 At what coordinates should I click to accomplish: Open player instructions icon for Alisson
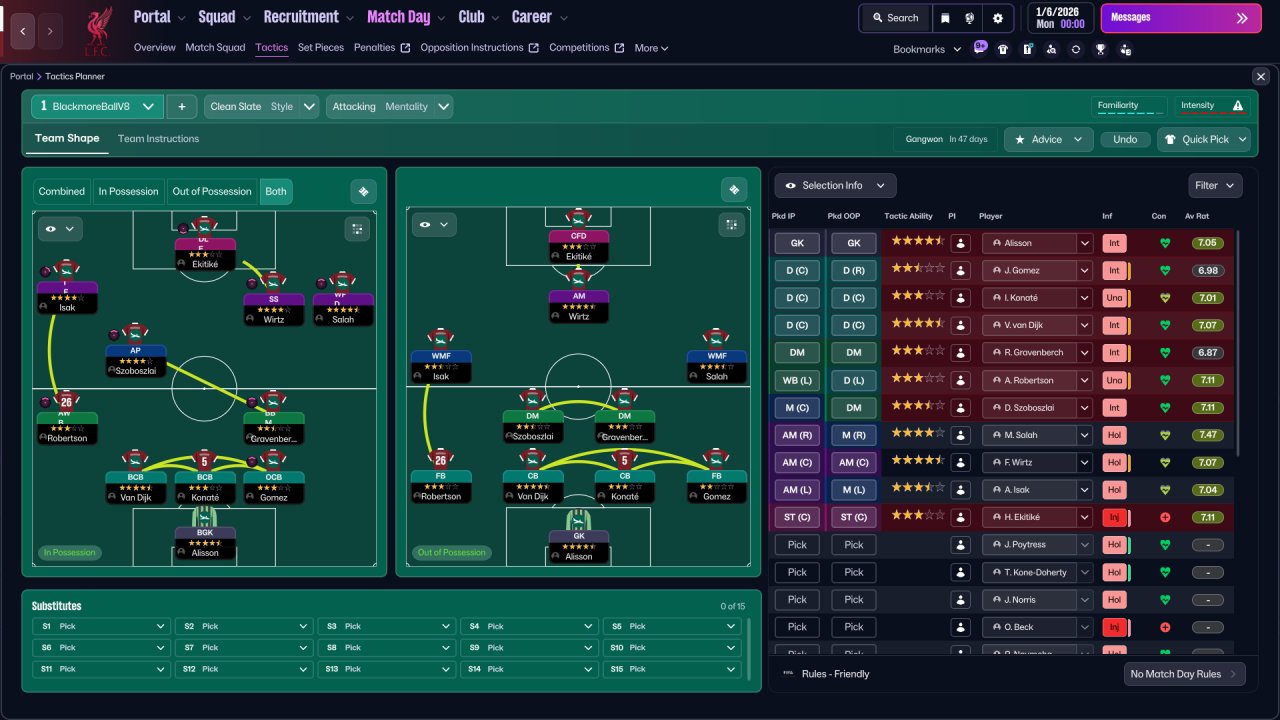click(x=960, y=243)
